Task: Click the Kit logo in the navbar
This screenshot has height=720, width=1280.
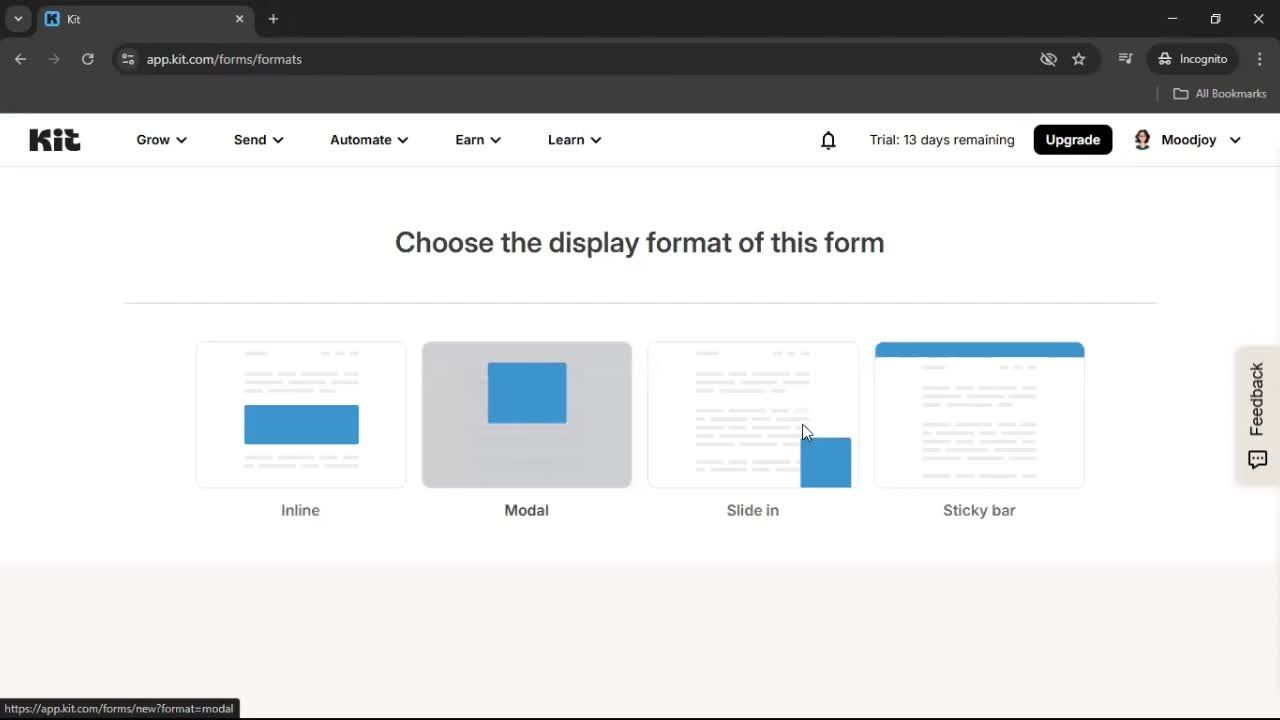Action: click(54, 140)
